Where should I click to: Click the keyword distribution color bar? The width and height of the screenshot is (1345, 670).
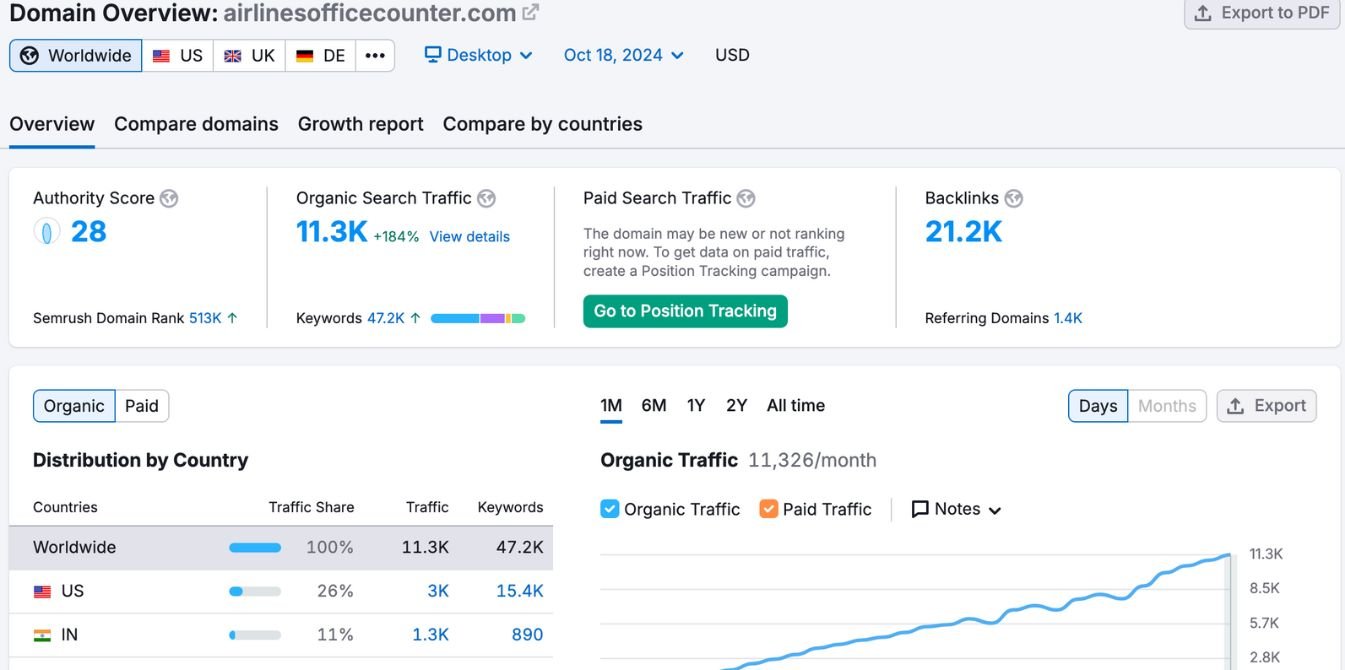[x=478, y=319]
